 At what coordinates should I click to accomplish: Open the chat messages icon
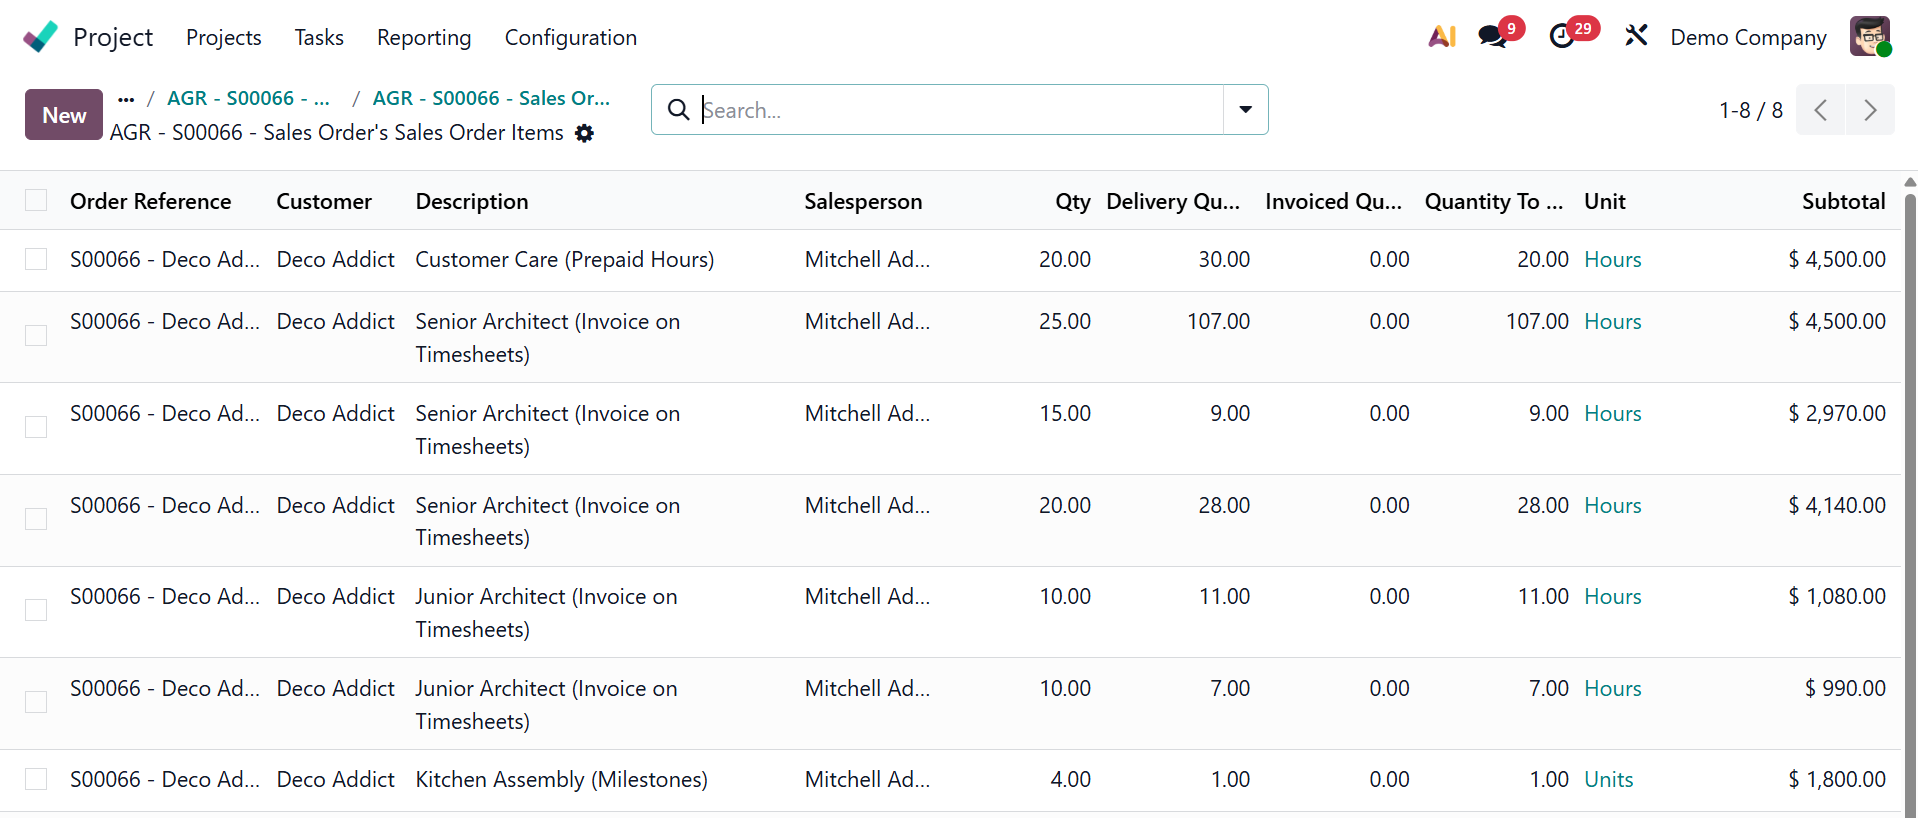1493,37
